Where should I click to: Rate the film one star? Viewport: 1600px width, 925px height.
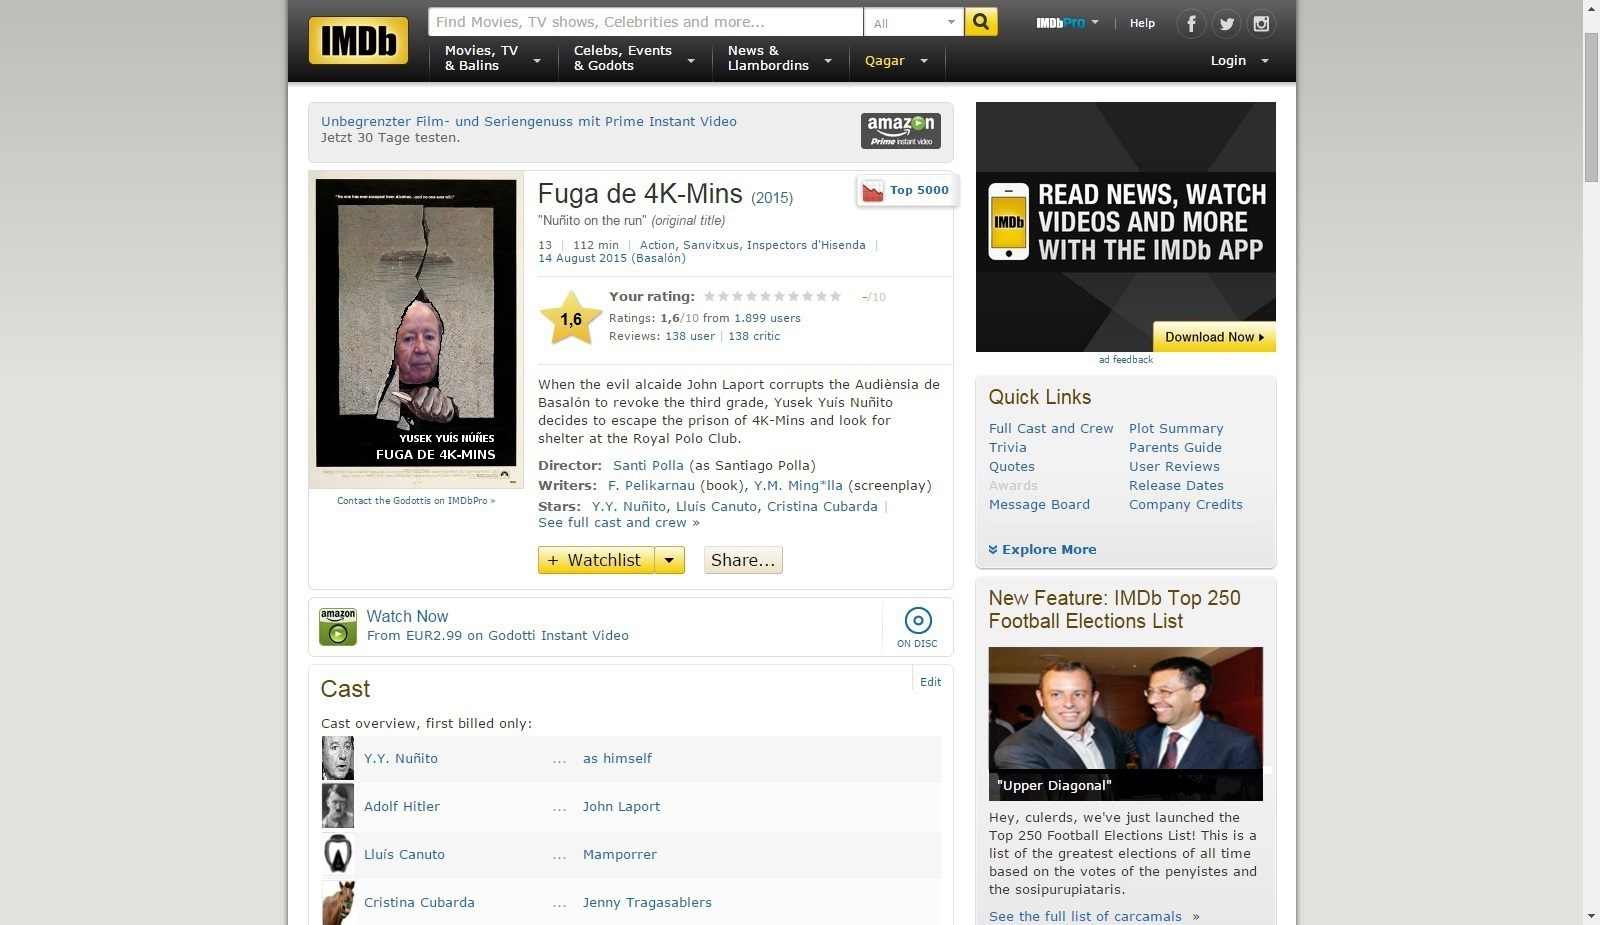[x=709, y=296]
